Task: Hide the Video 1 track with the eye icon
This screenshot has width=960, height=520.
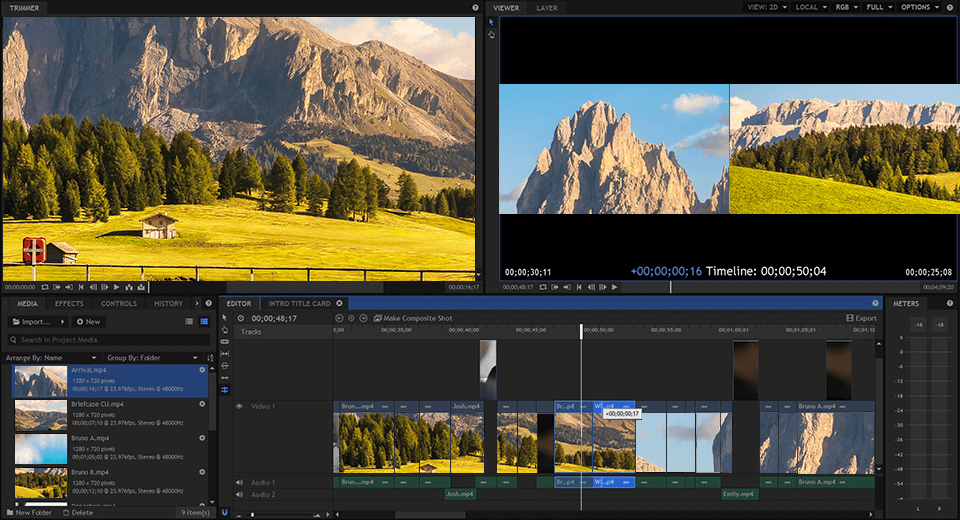Action: pyautogui.click(x=239, y=406)
